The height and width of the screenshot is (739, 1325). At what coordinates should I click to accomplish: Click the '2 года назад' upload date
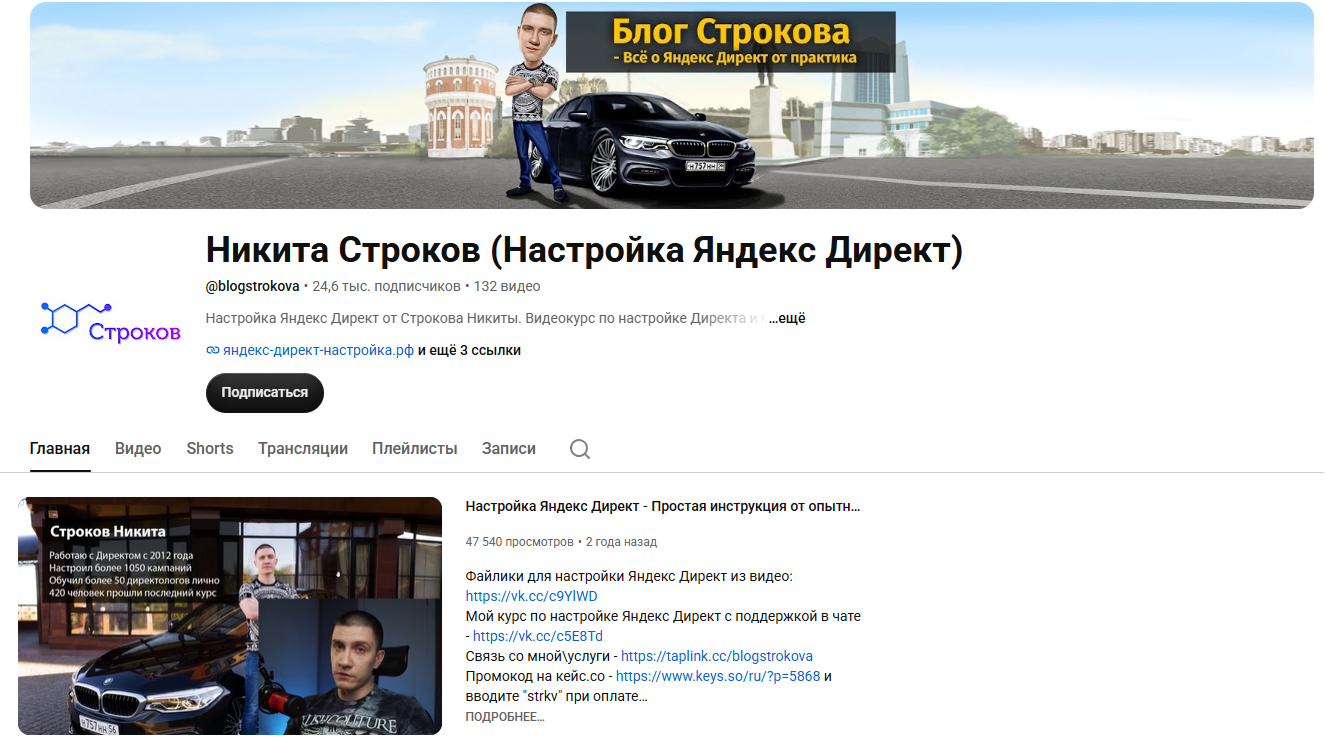click(621, 542)
